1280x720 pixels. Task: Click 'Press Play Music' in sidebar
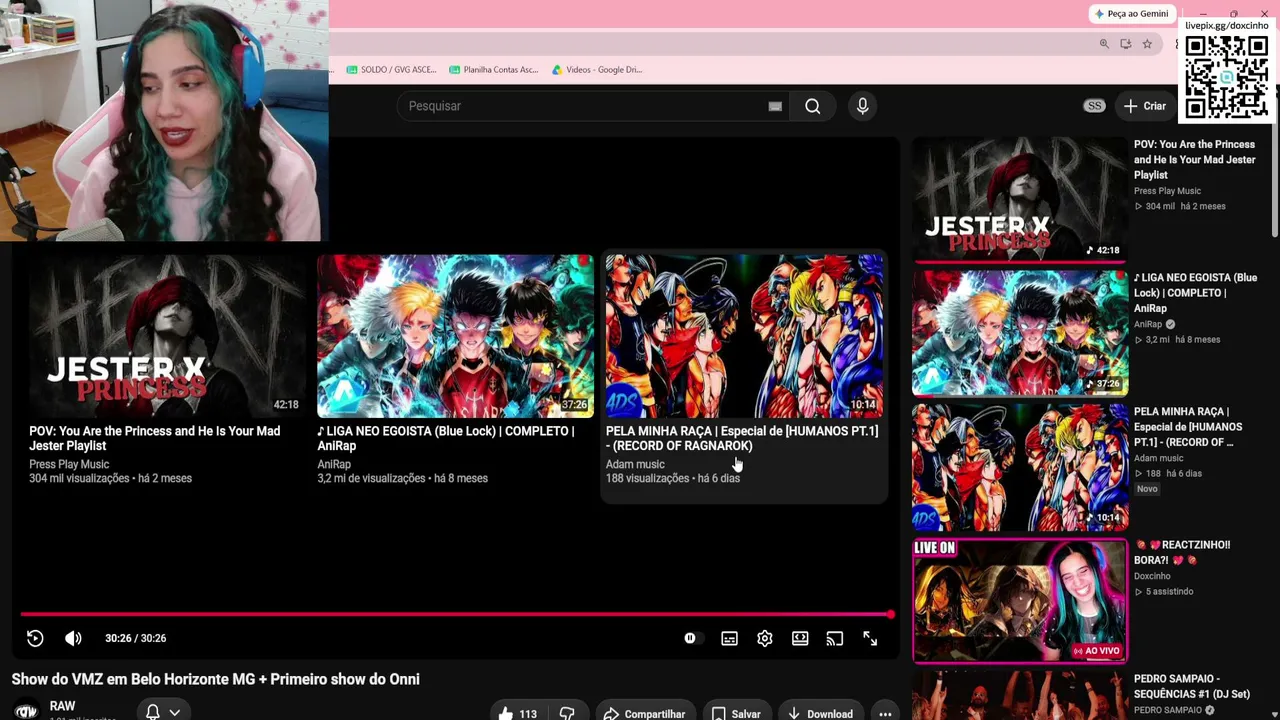[1167, 191]
